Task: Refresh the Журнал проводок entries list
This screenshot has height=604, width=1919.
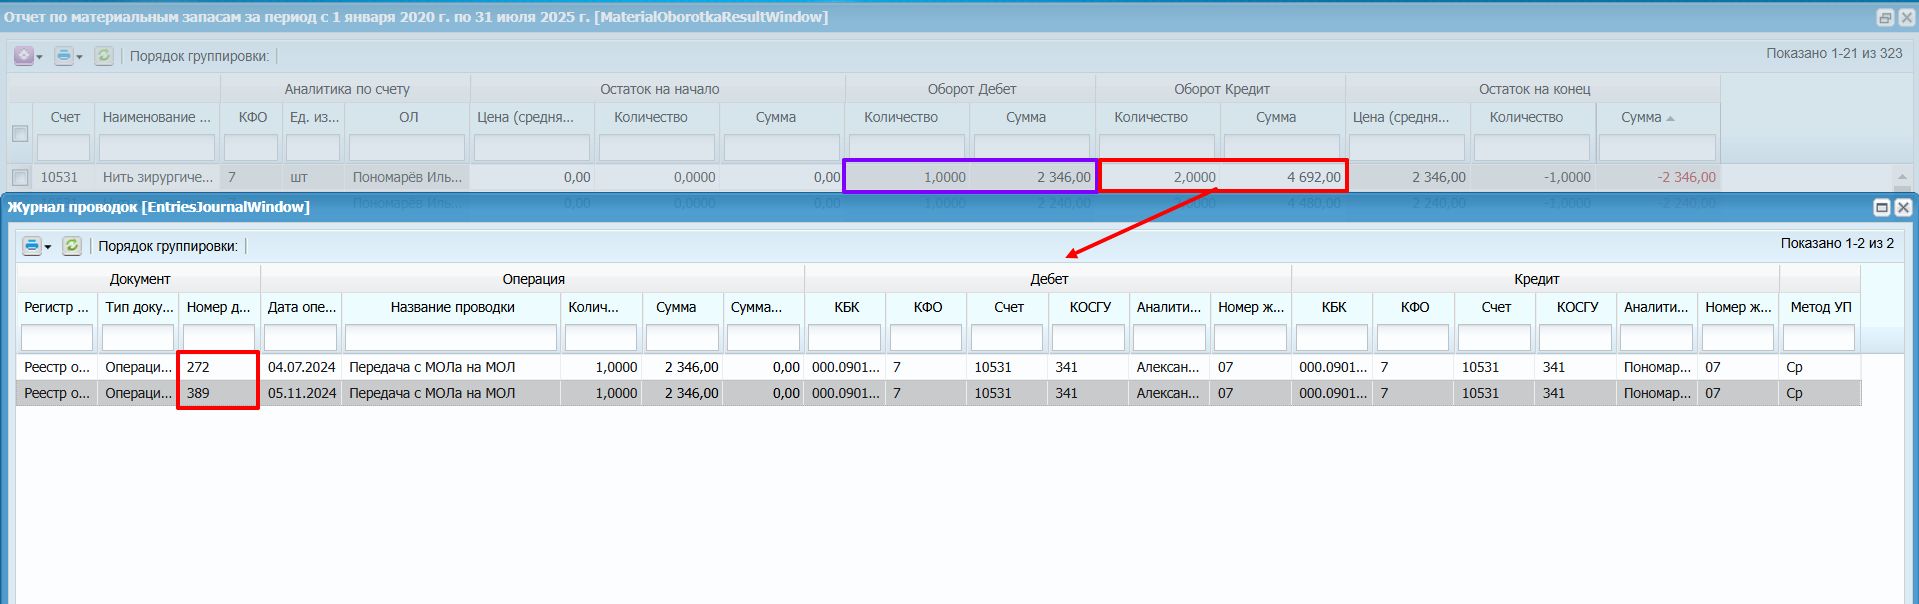Action: point(72,246)
